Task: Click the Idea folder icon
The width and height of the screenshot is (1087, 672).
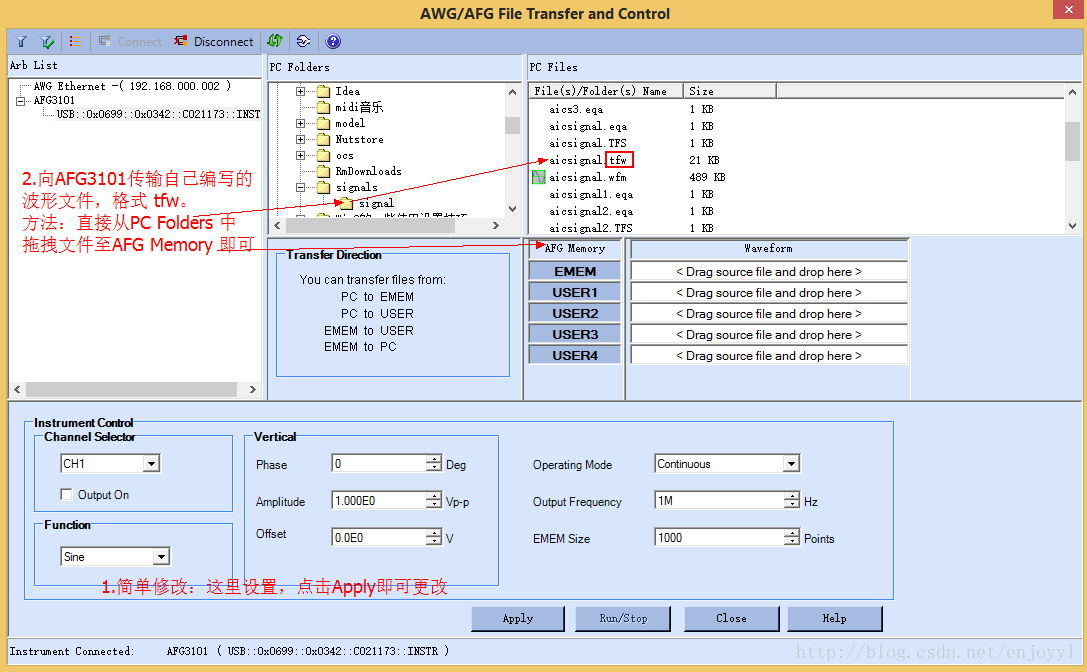Action: click(323, 92)
